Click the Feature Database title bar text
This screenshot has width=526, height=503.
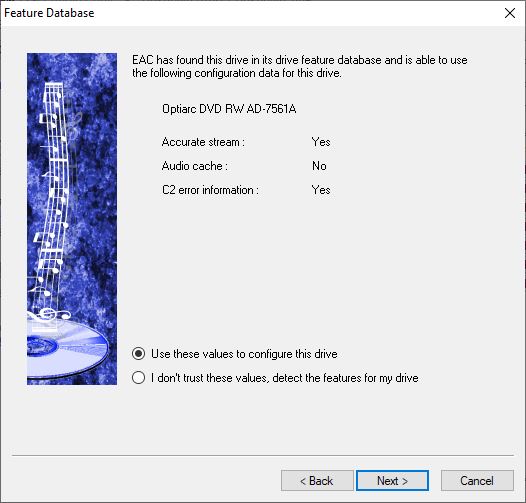[49, 13]
